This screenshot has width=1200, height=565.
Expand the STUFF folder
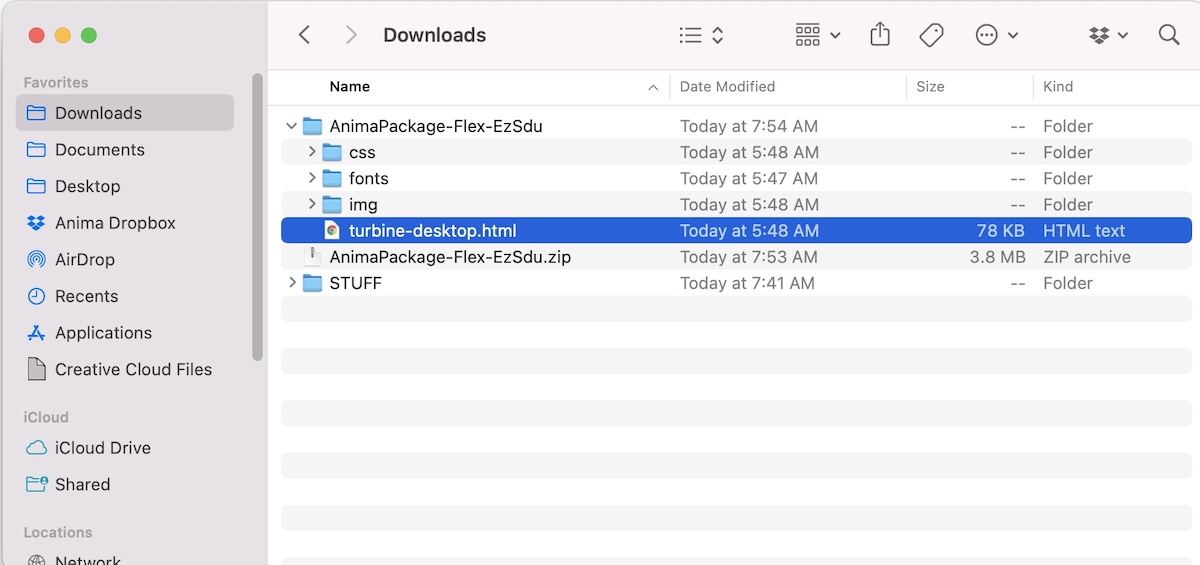point(292,283)
